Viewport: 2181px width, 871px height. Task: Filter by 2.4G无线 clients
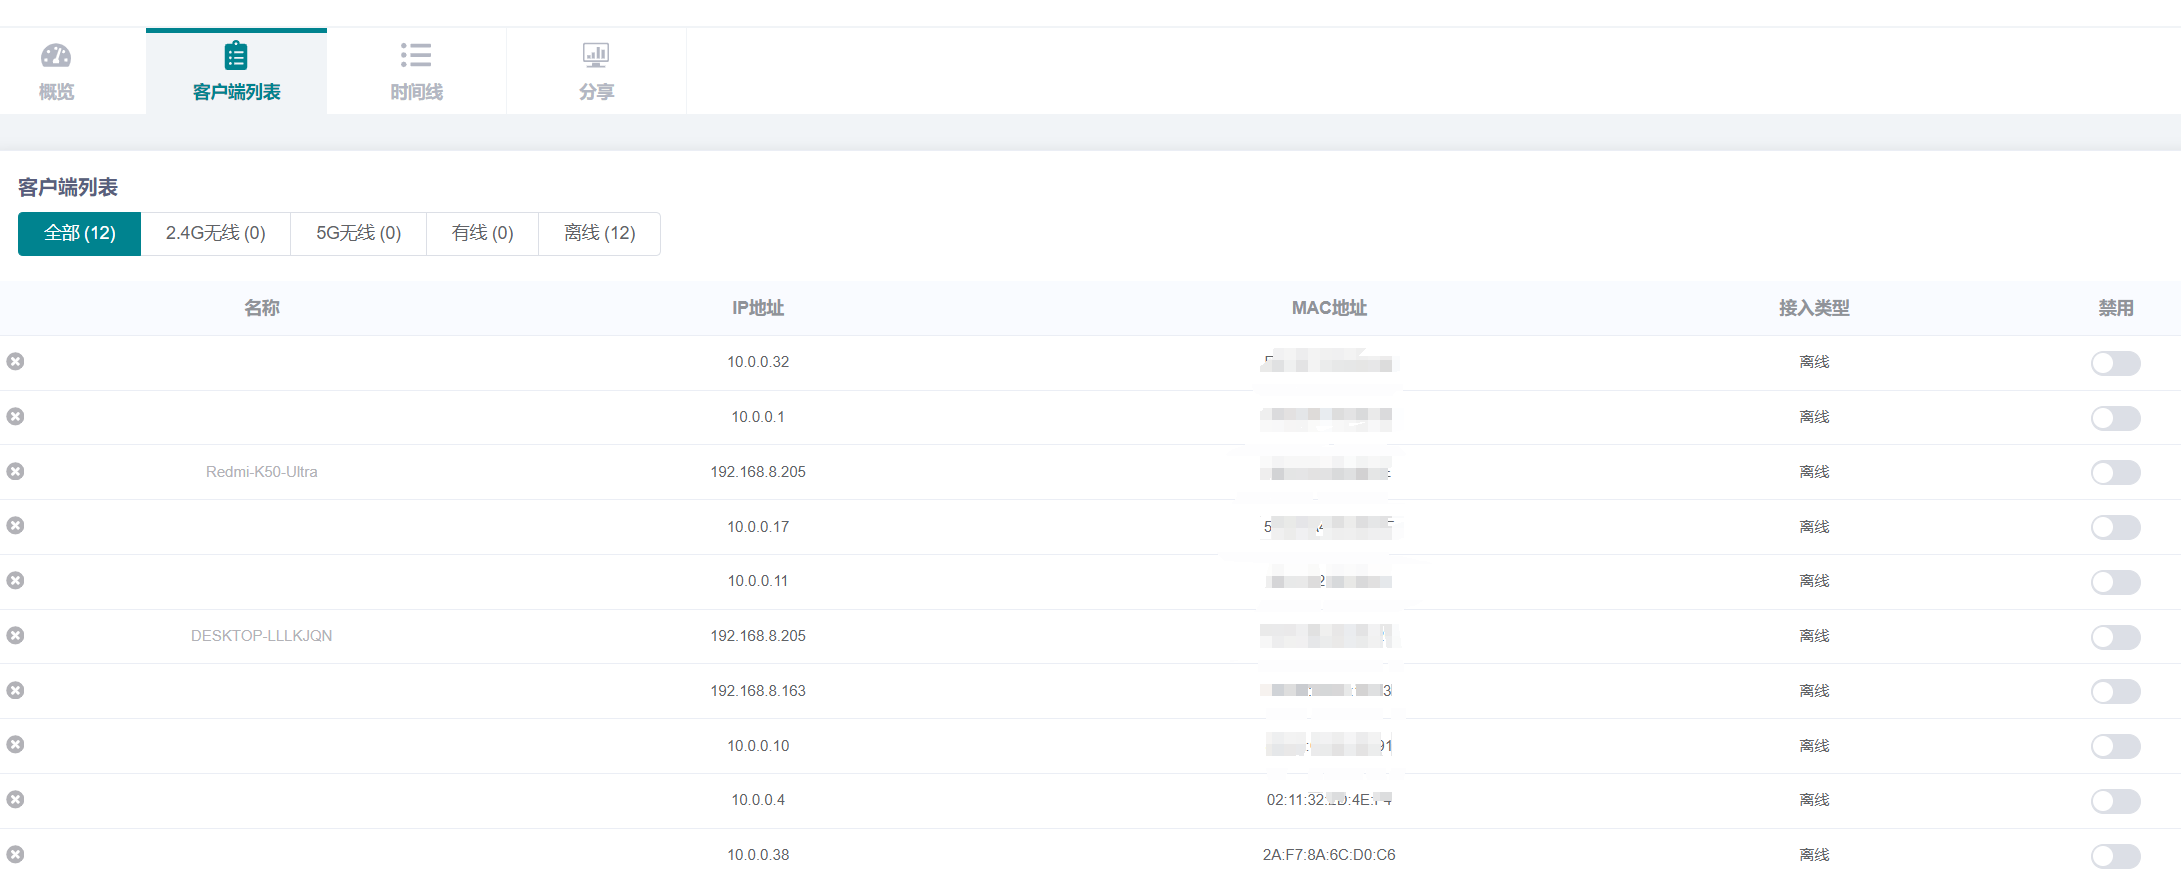tap(215, 233)
